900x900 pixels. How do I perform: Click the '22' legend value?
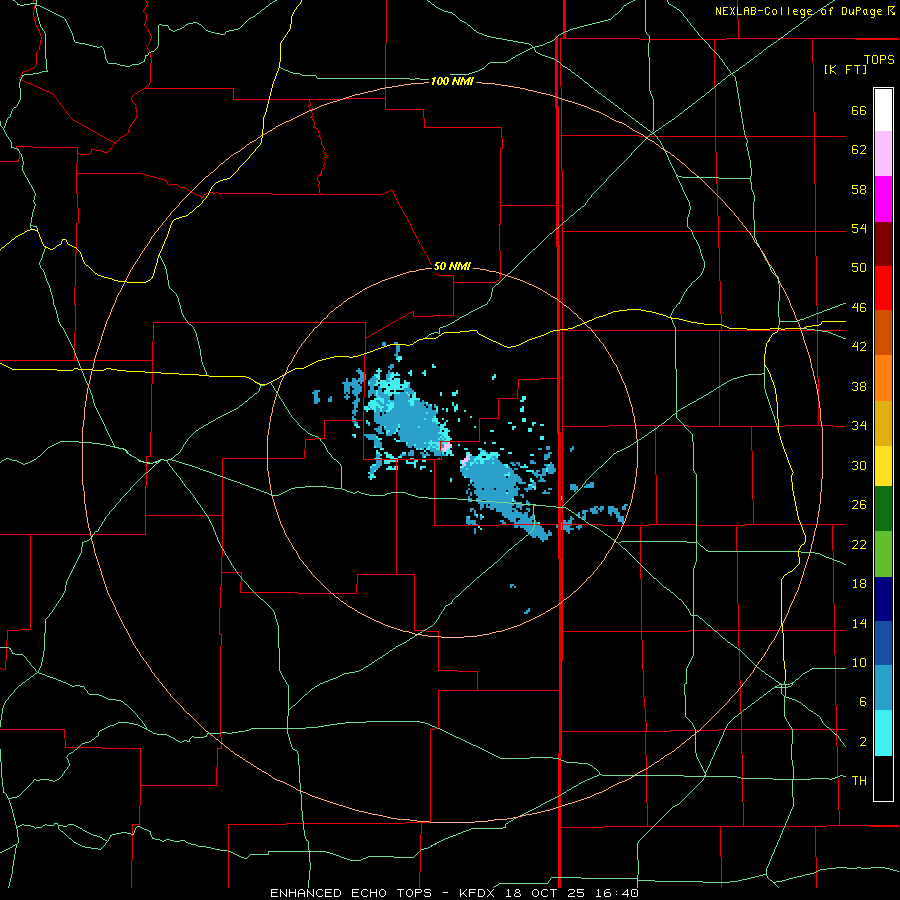pyautogui.click(x=859, y=544)
